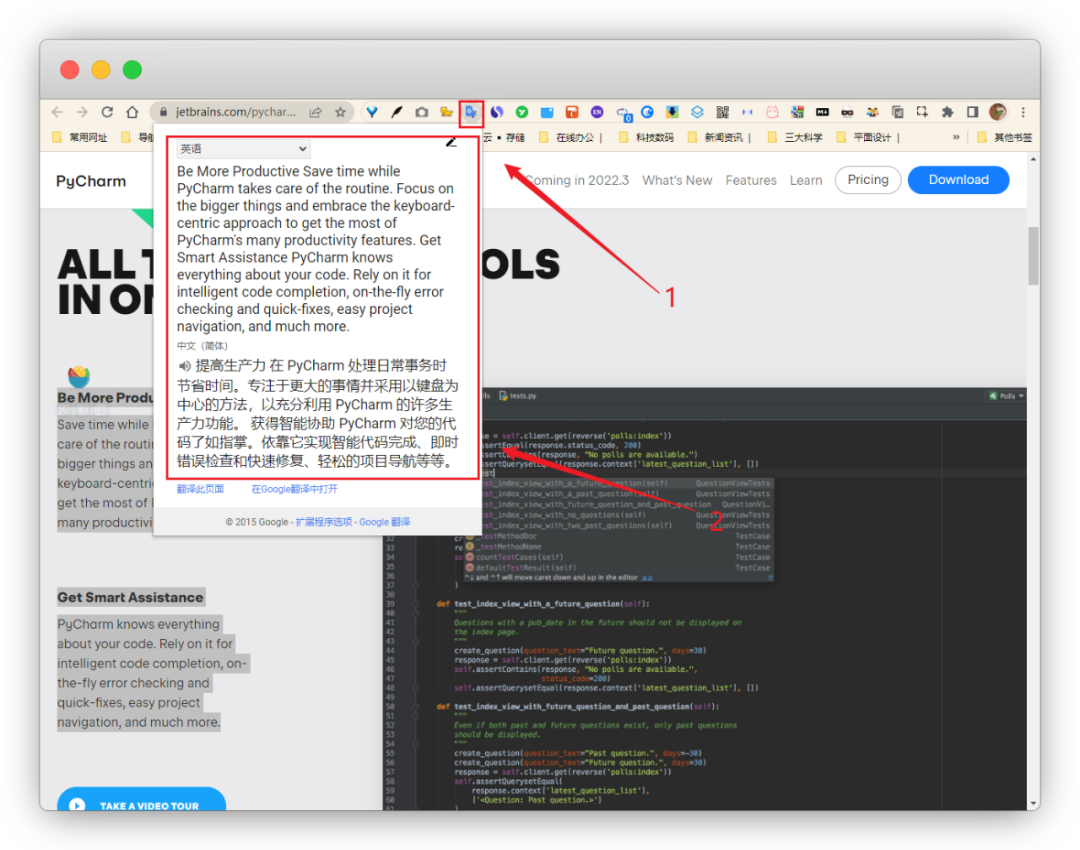Click the page vertical scrollbar thumb
This screenshot has width=1080, height=850.
(x=1032, y=255)
